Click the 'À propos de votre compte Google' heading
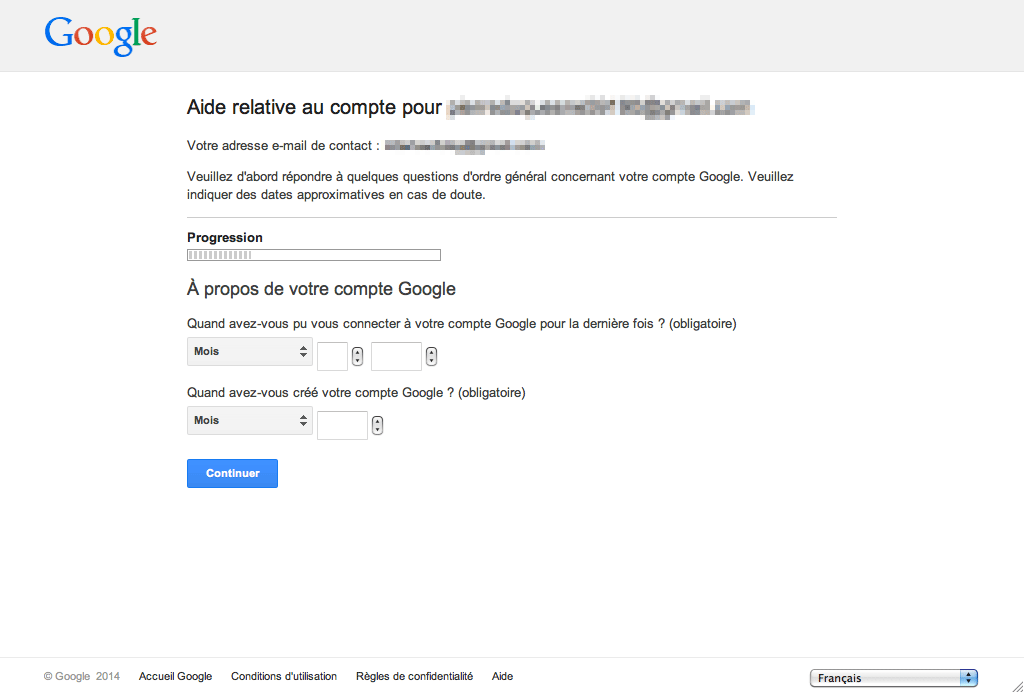Screen dimensions: 1024x693 click(321, 289)
